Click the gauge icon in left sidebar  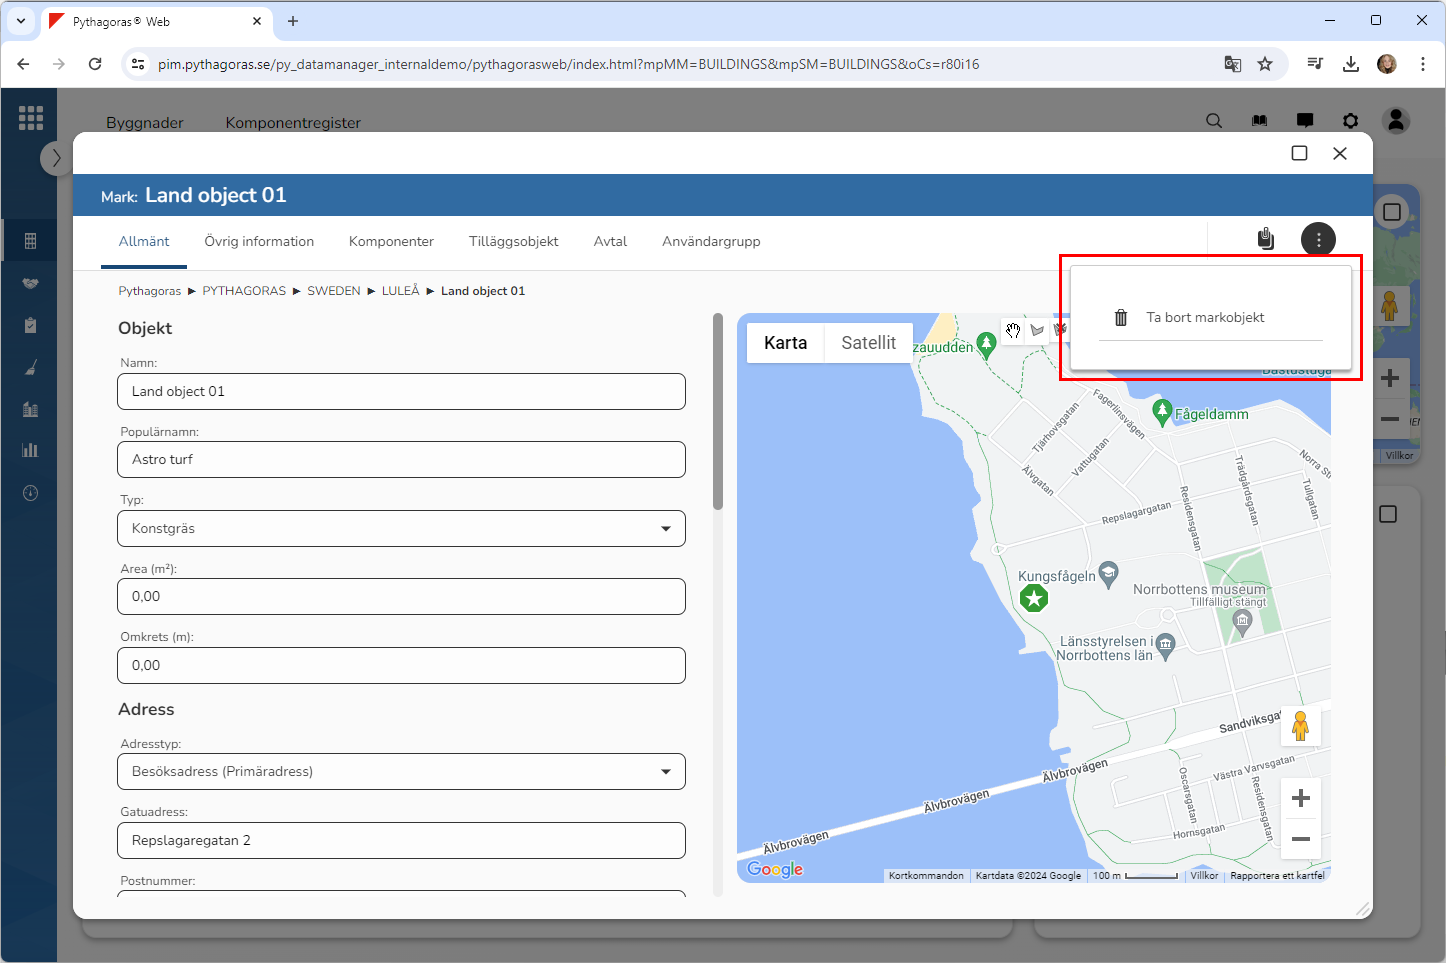[x=30, y=493]
